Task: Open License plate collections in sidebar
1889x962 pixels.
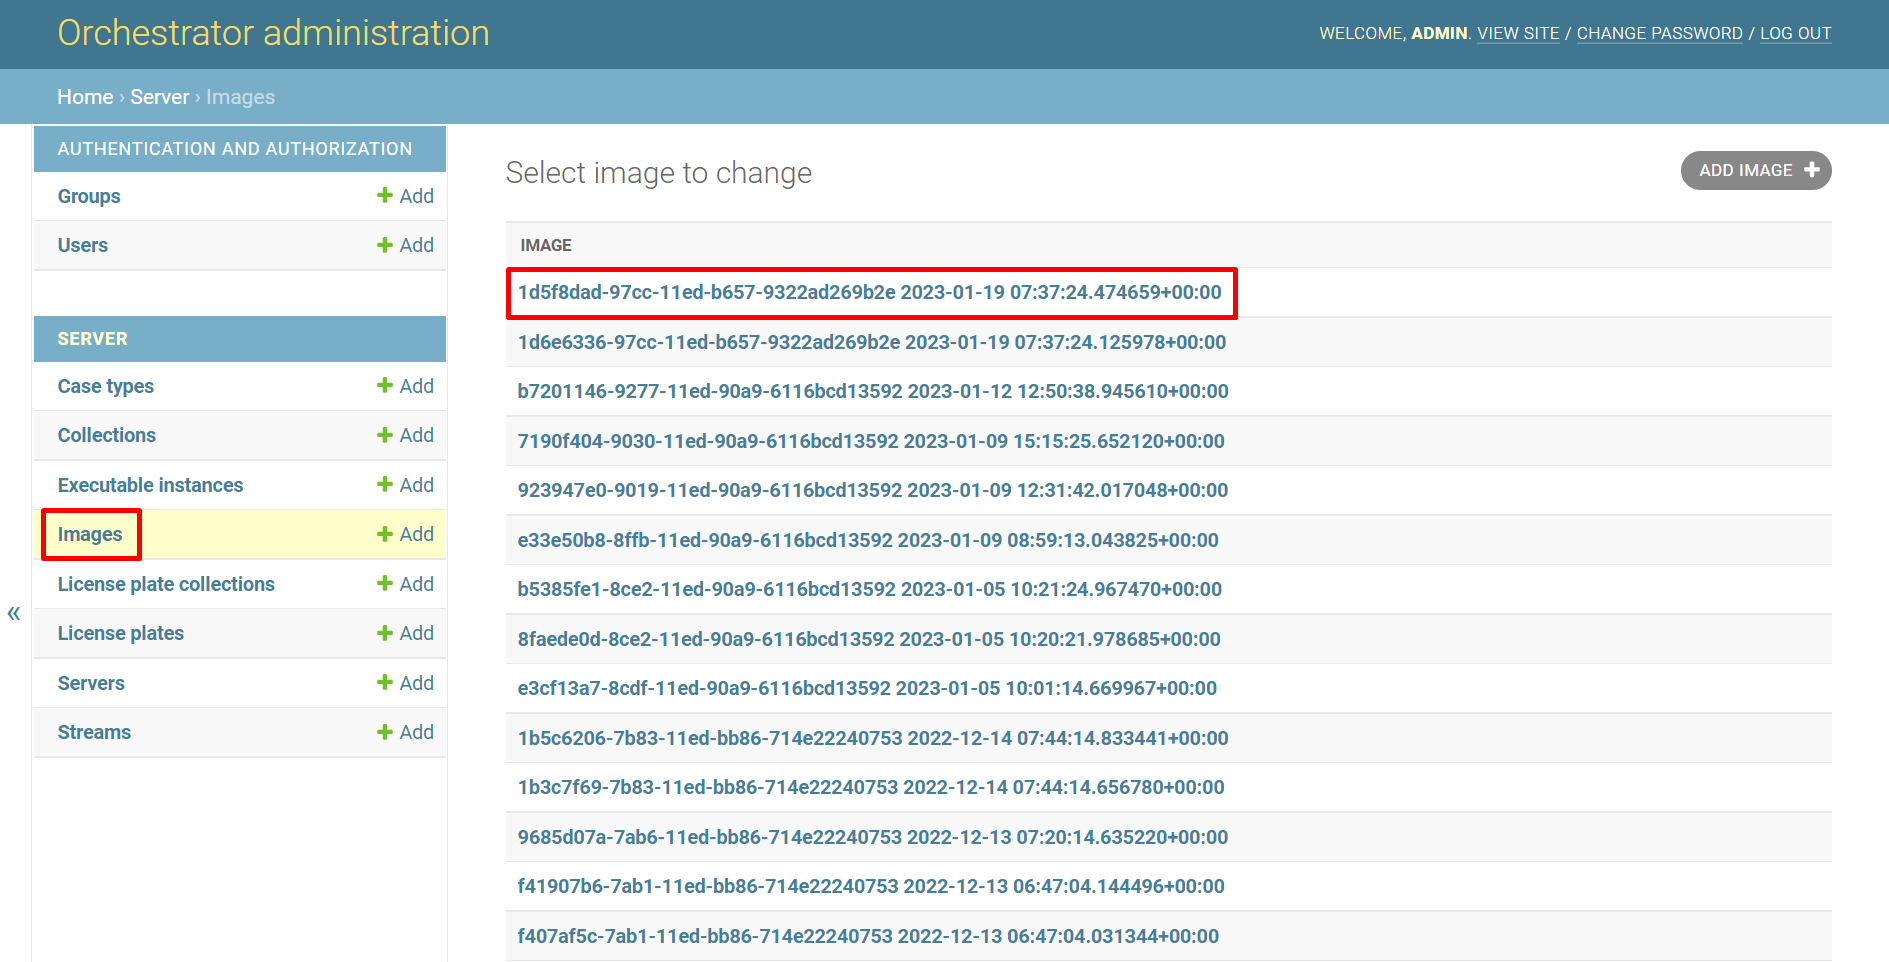Action: click(x=166, y=584)
